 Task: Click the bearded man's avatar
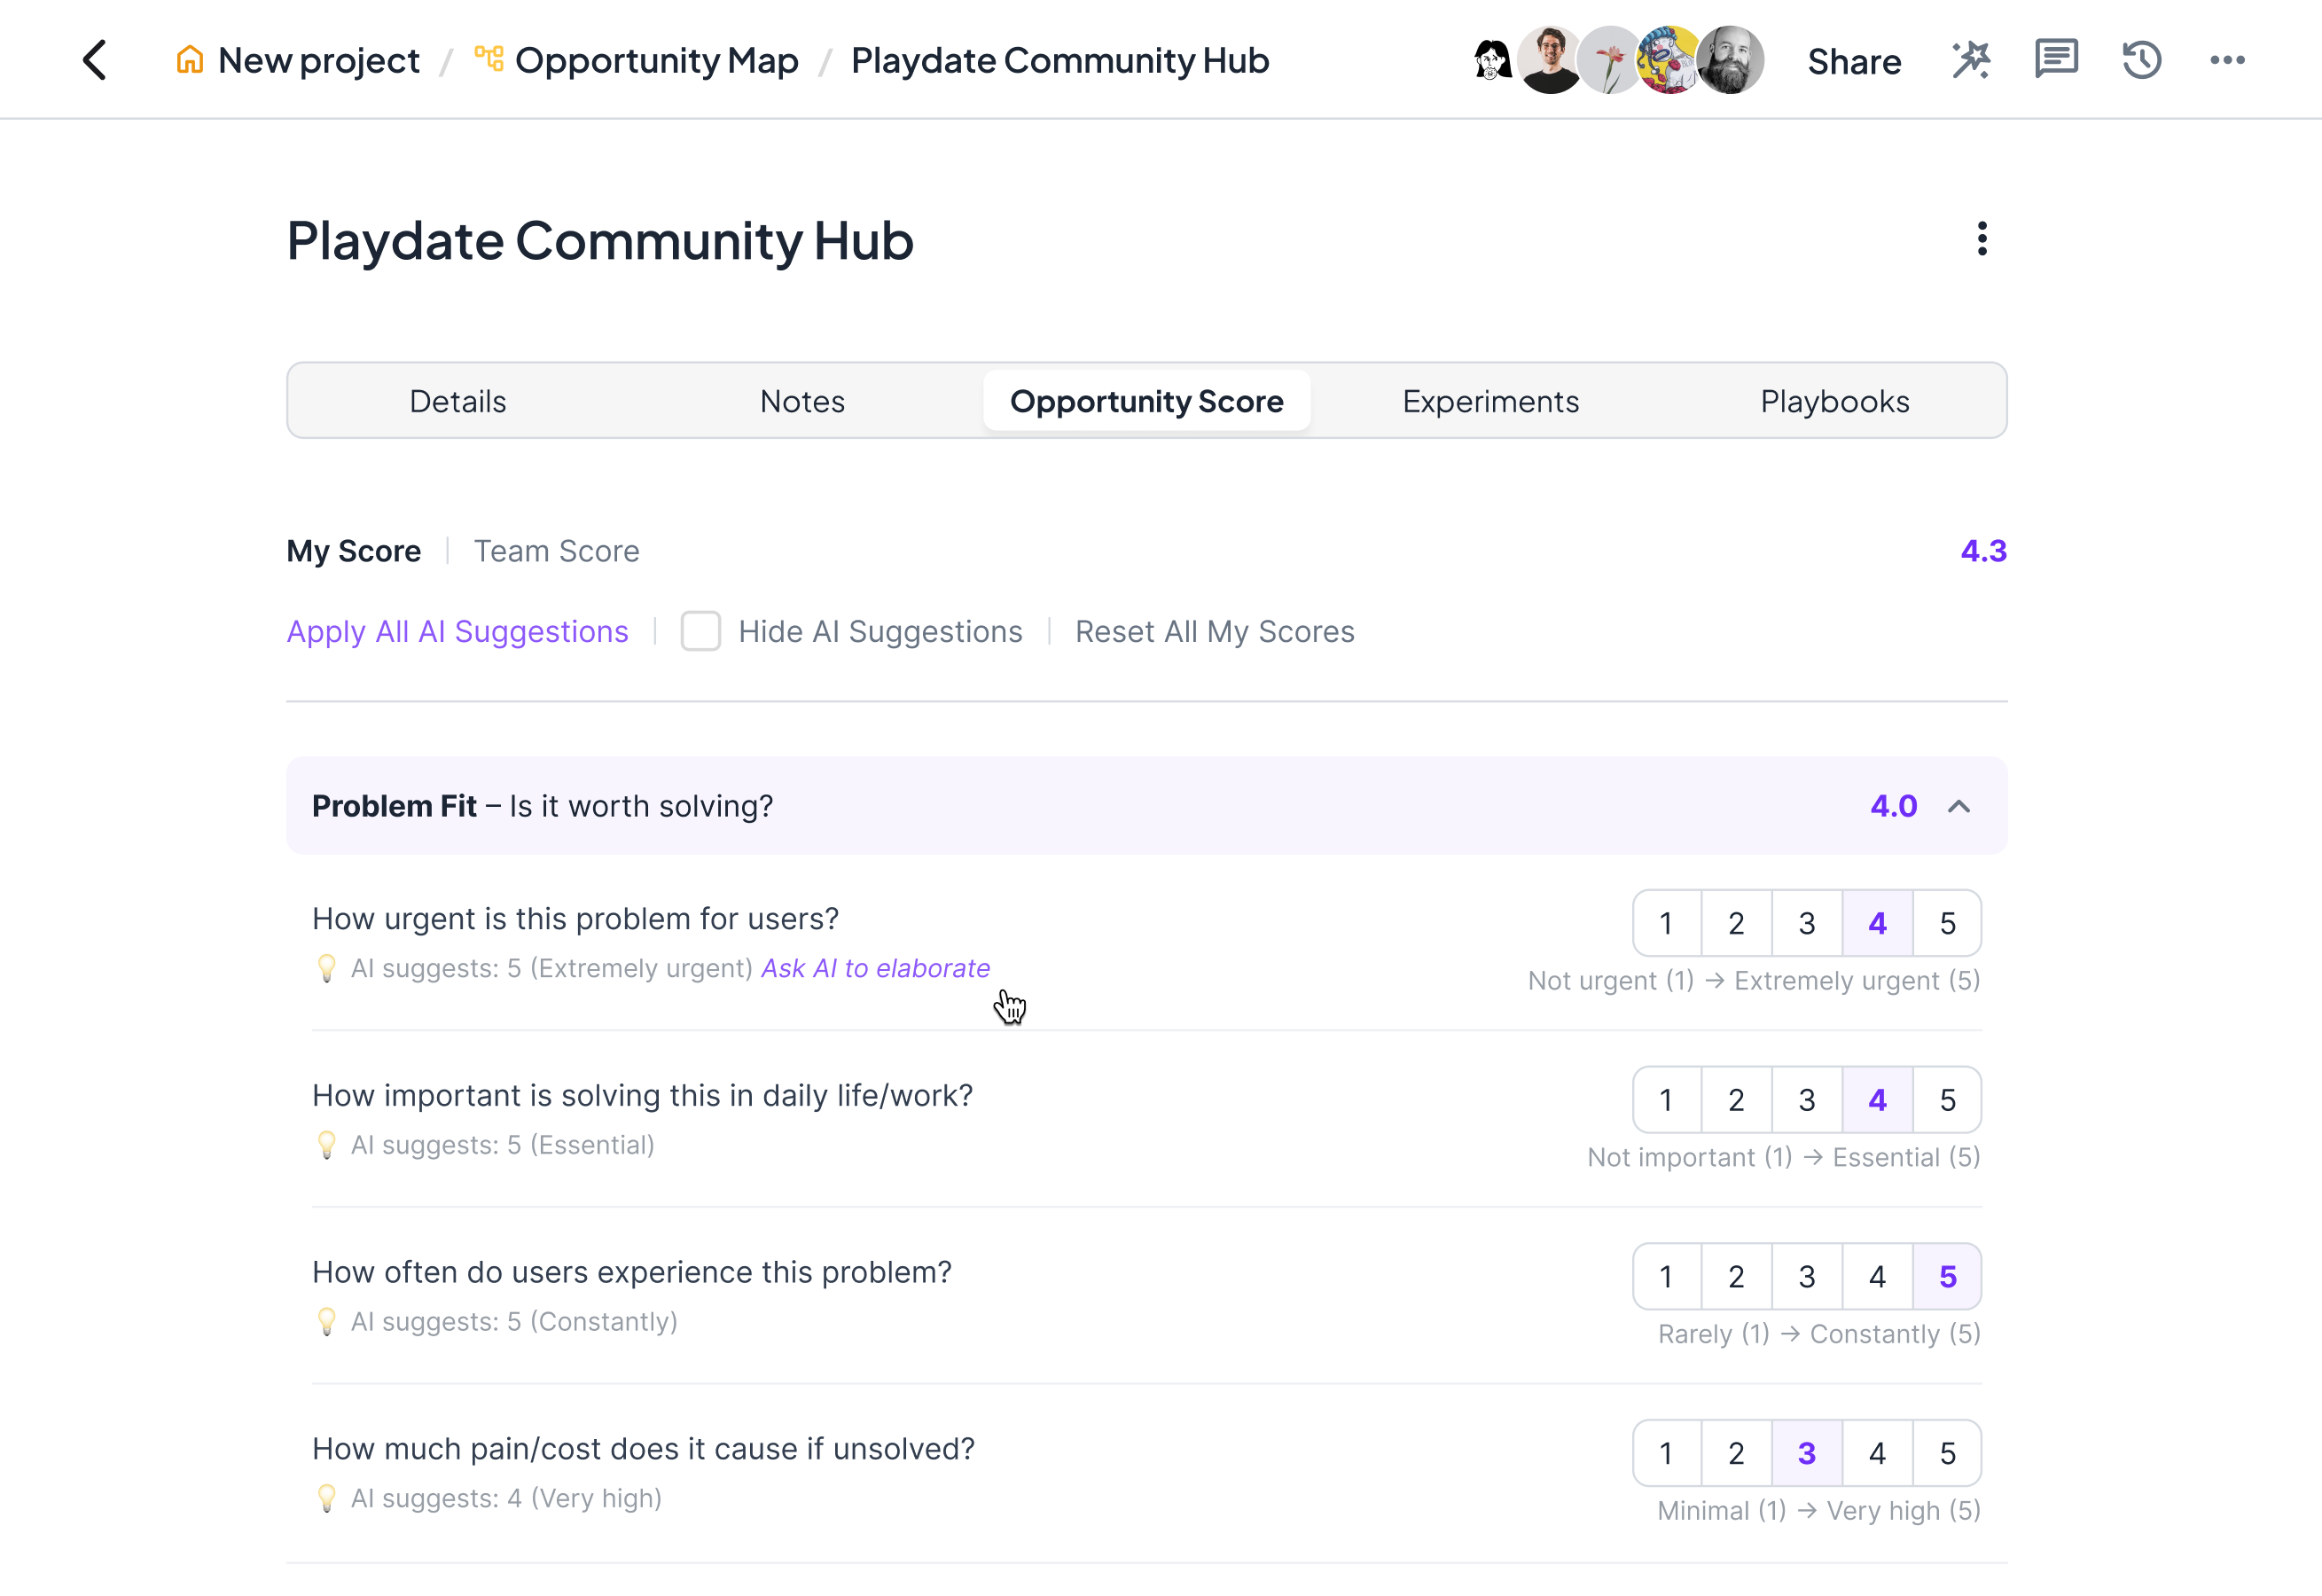(1731, 60)
